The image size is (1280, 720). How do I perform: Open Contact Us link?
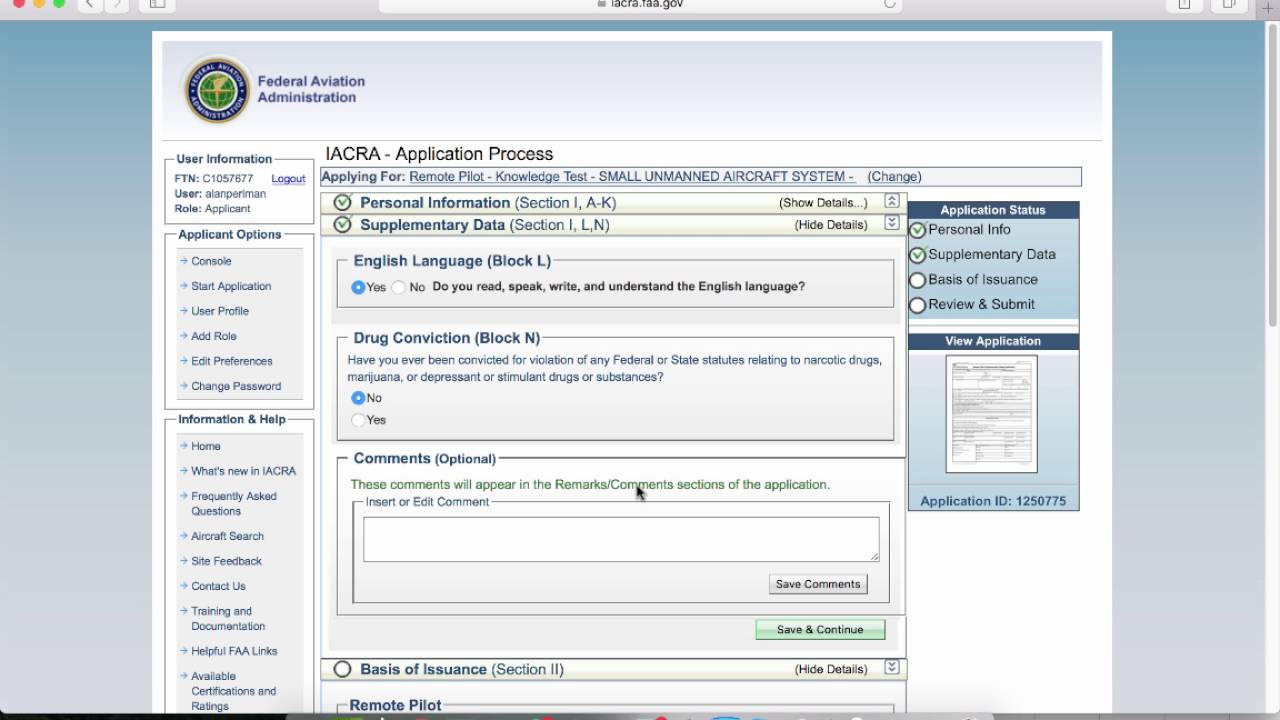218,586
